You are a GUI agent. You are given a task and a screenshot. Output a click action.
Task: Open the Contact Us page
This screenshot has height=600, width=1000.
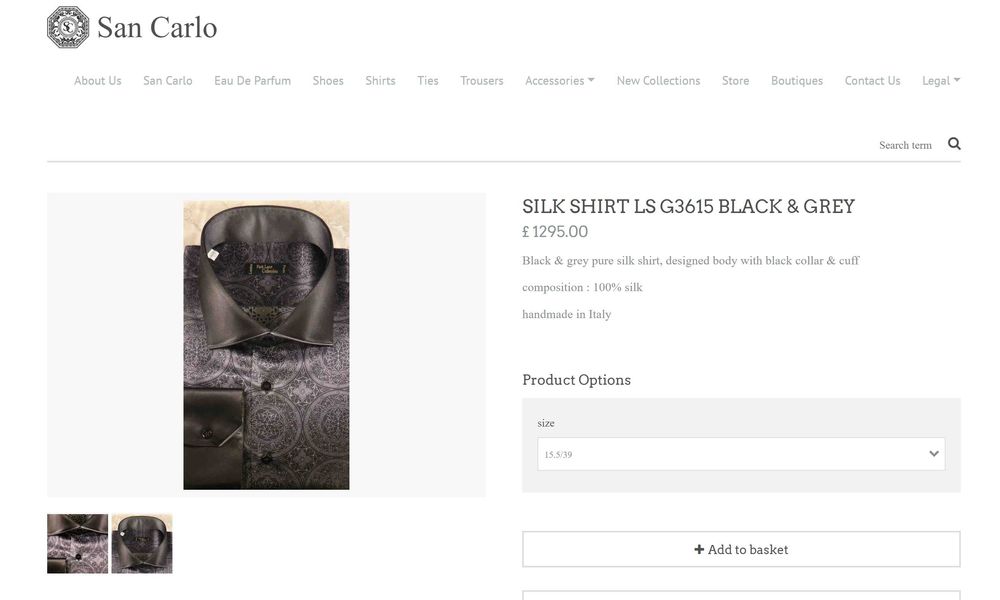872,81
